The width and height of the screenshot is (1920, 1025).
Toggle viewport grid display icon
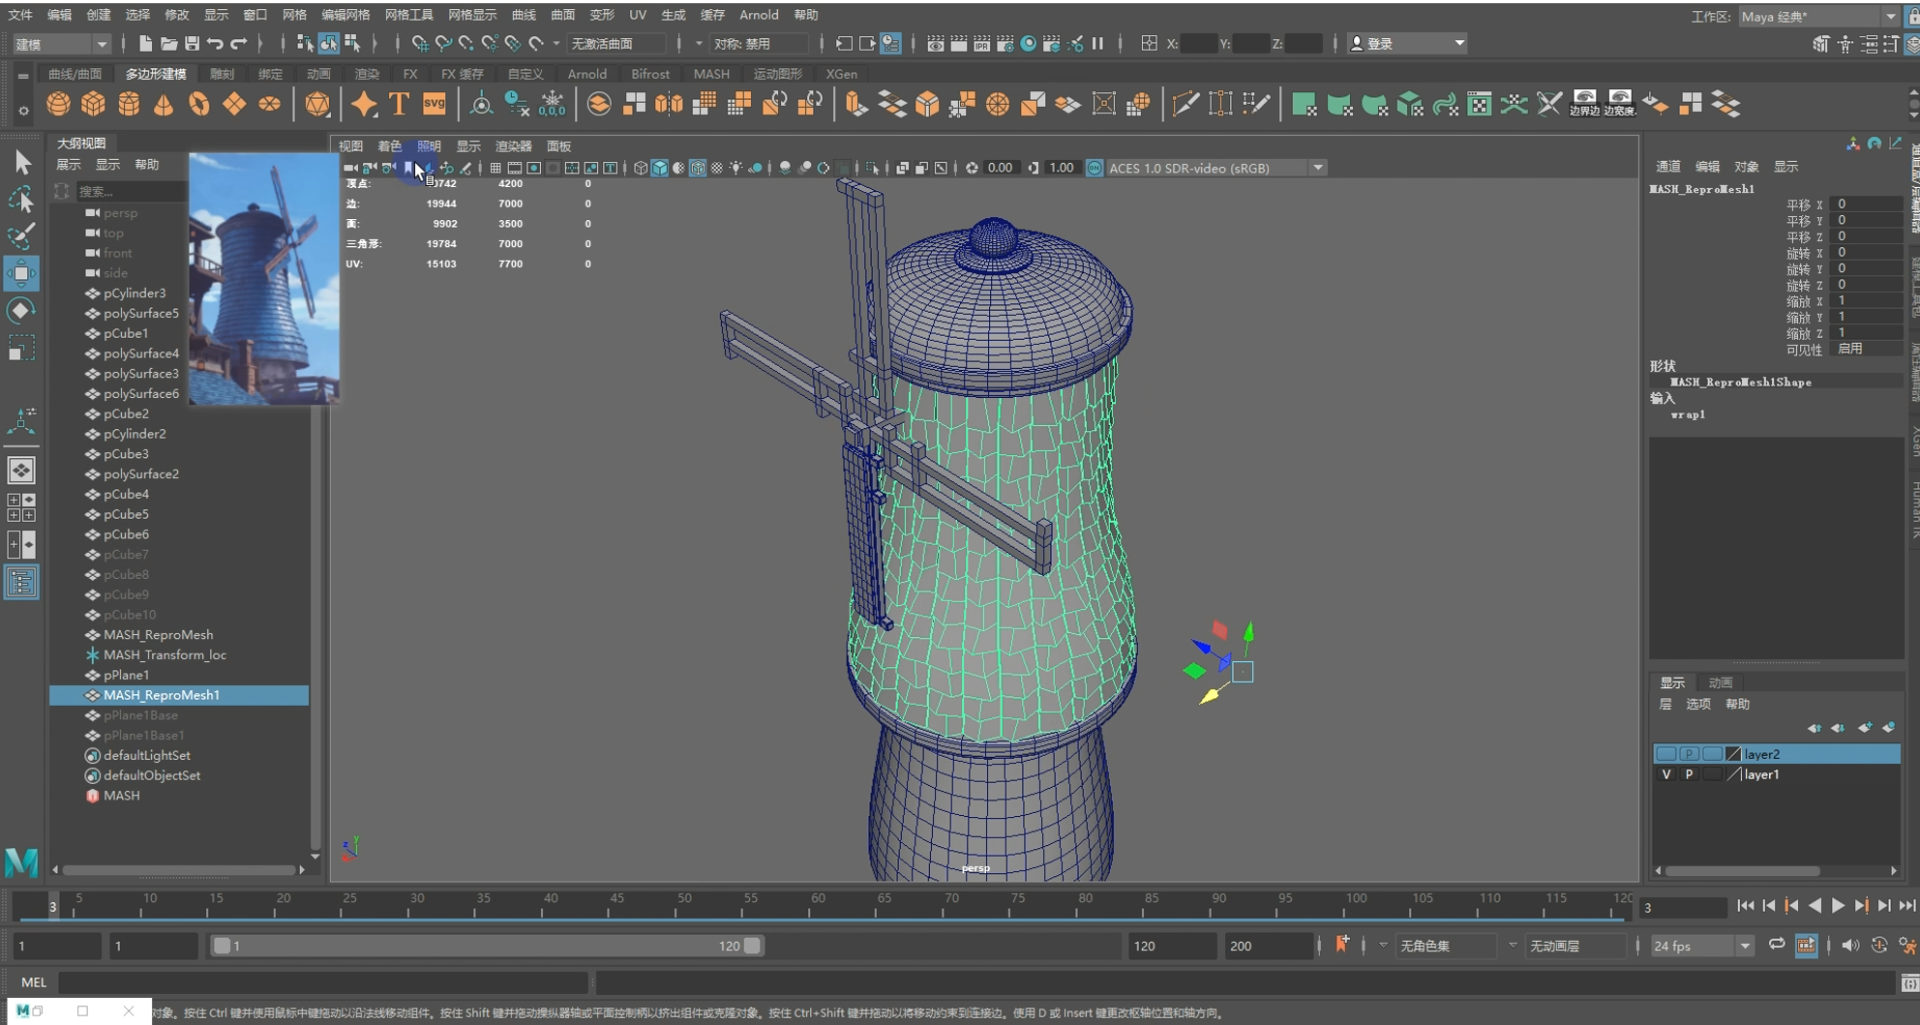(495, 168)
